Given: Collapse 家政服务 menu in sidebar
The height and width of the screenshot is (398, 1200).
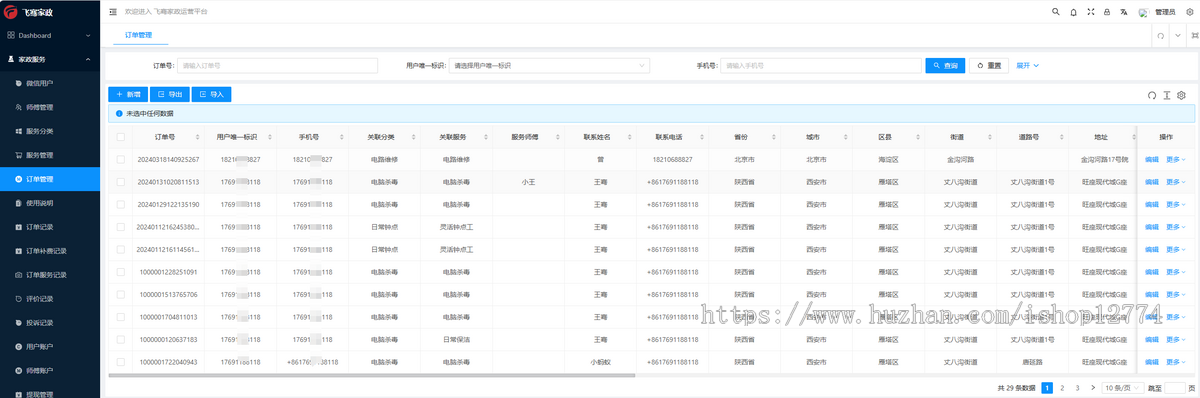Looking at the screenshot, I should pos(50,59).
